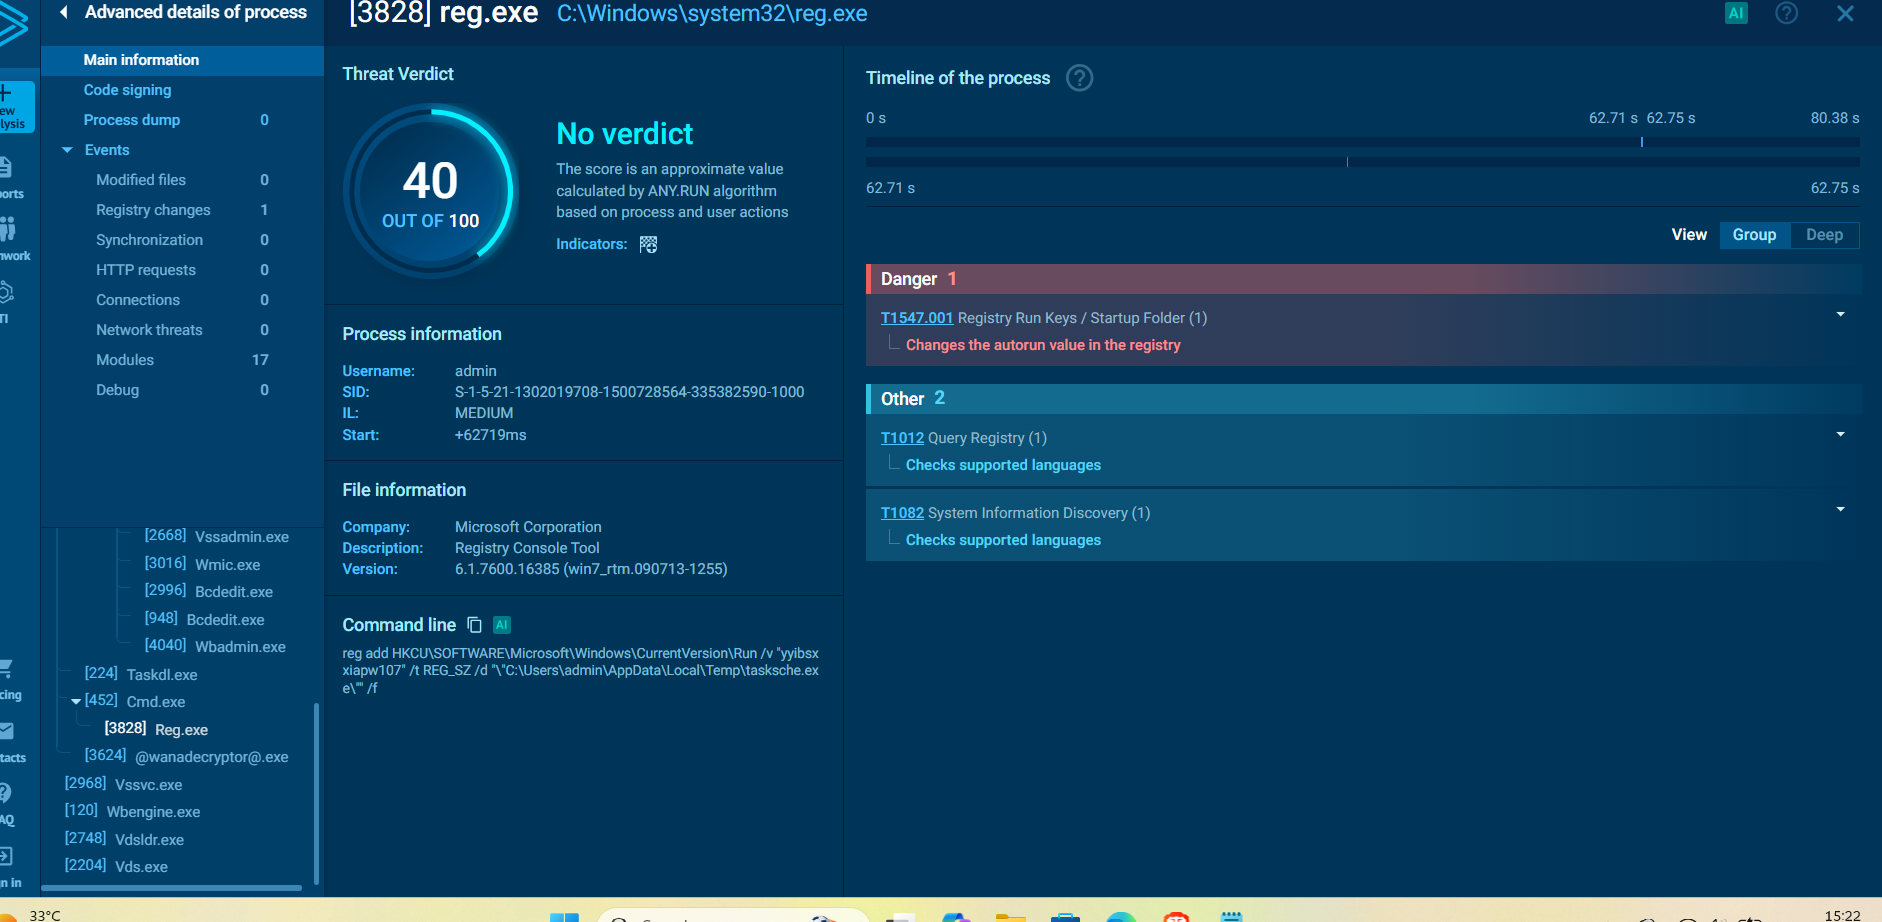Viewport: 1882px width, 922px height.
Task: Go back from Advanced details of process
Action: (x=64, y=12)
